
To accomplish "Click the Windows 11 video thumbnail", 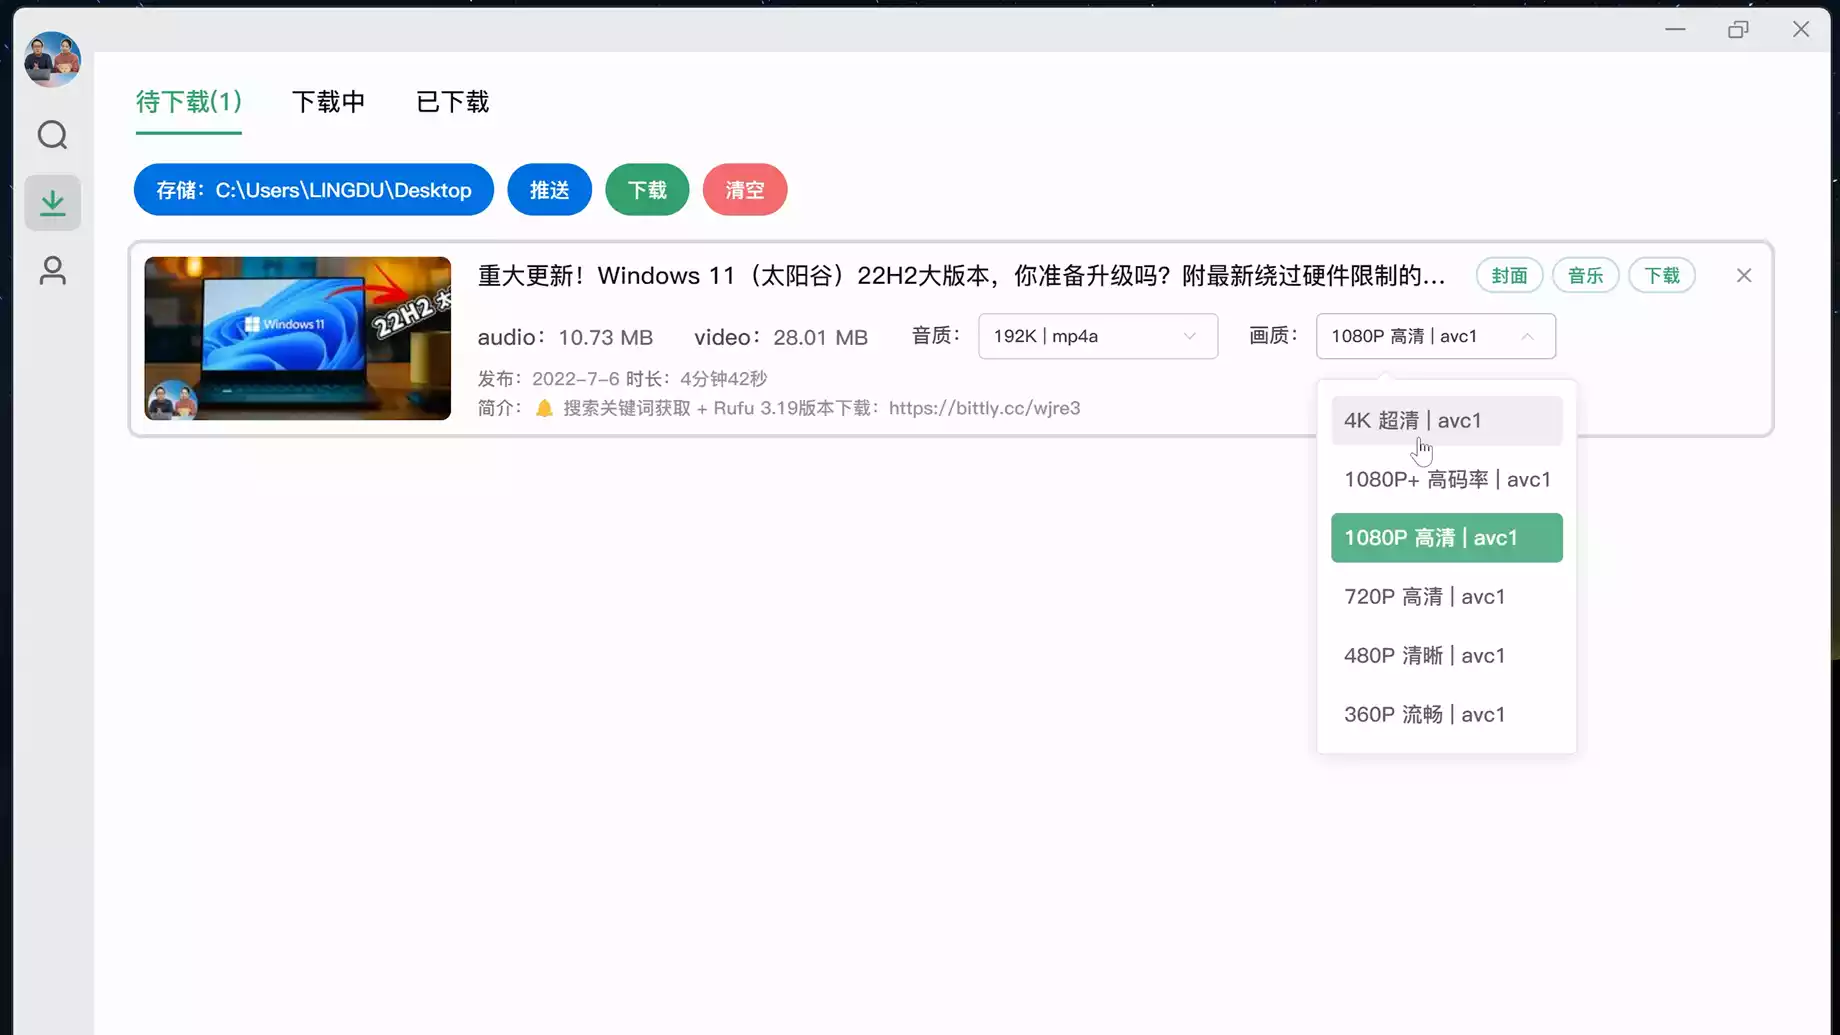I will 297,338.
